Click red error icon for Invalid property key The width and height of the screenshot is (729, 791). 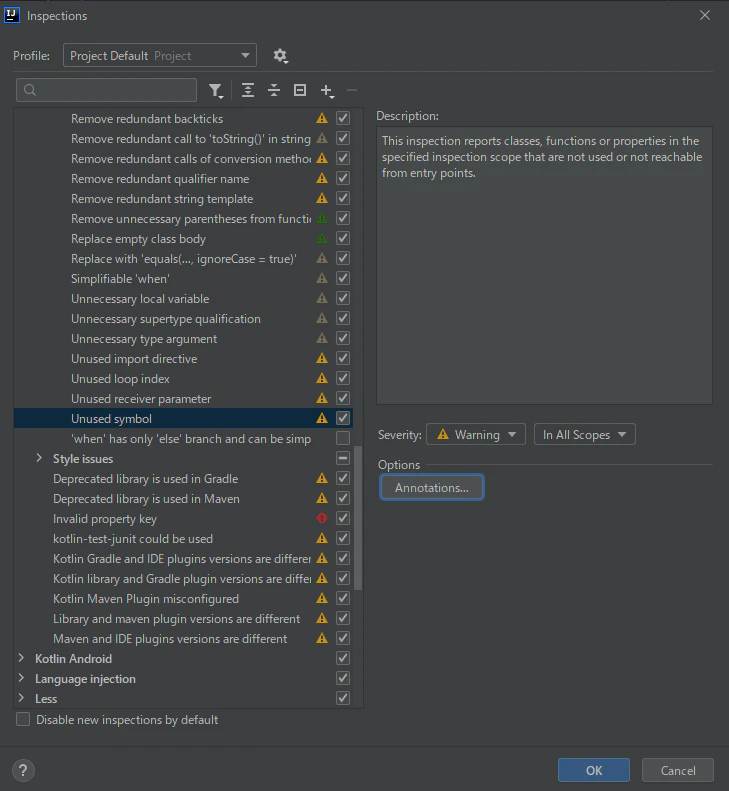pos(322,518)
